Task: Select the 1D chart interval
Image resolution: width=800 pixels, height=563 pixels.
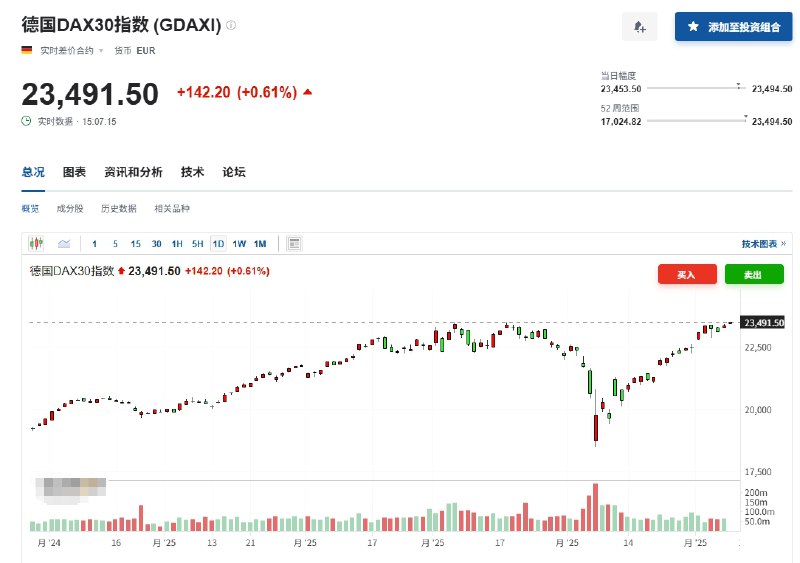Action: 218,244
